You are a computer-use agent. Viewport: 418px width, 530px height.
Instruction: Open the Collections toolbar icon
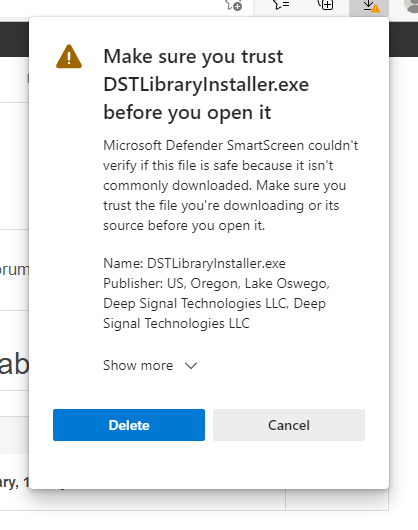click(x=325, y=4)
